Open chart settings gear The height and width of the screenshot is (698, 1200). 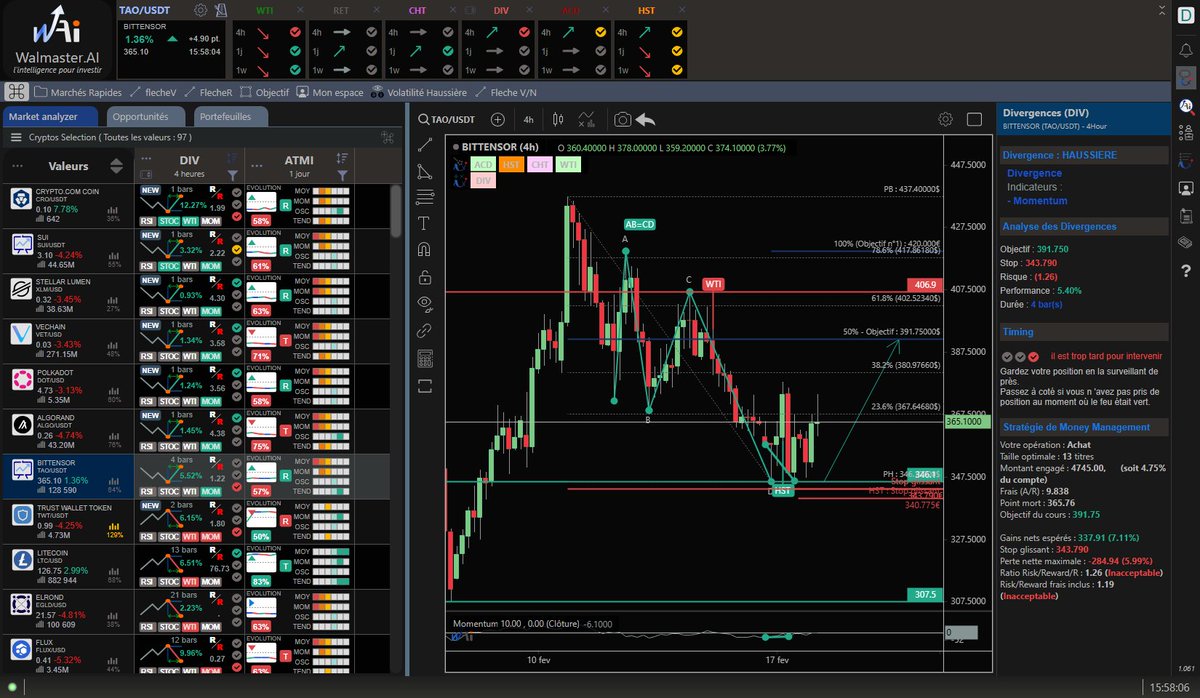coord(945,120)
